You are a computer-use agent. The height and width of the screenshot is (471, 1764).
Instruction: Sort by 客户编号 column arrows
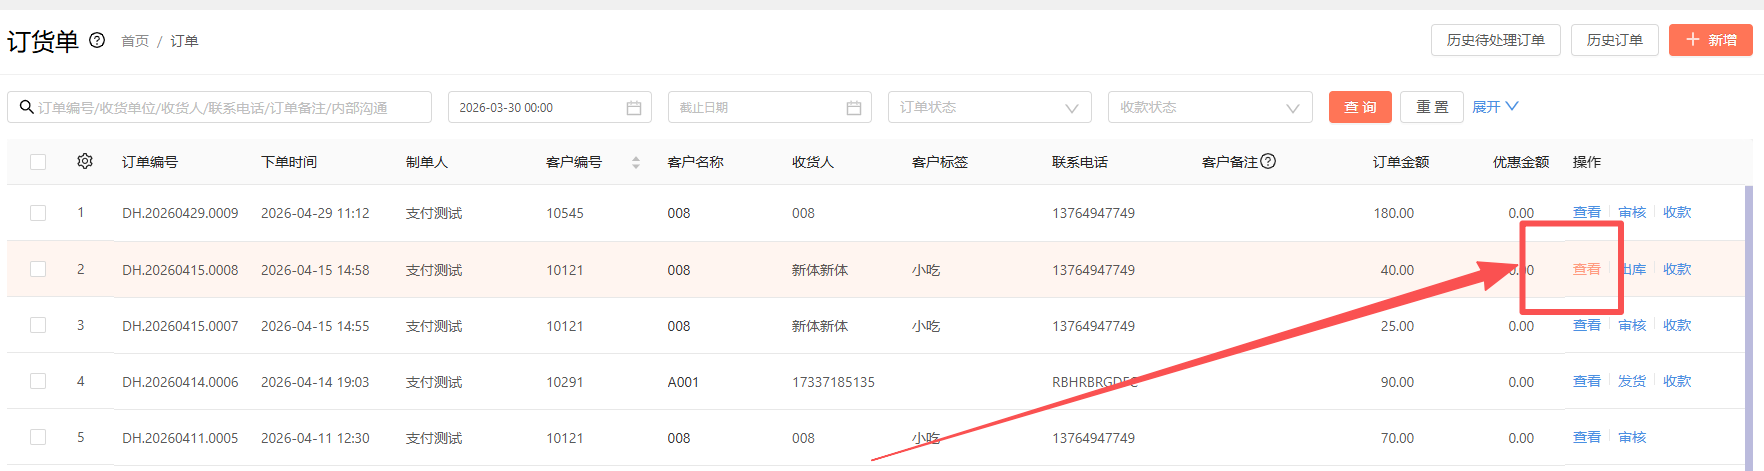[x=636, y=162]
